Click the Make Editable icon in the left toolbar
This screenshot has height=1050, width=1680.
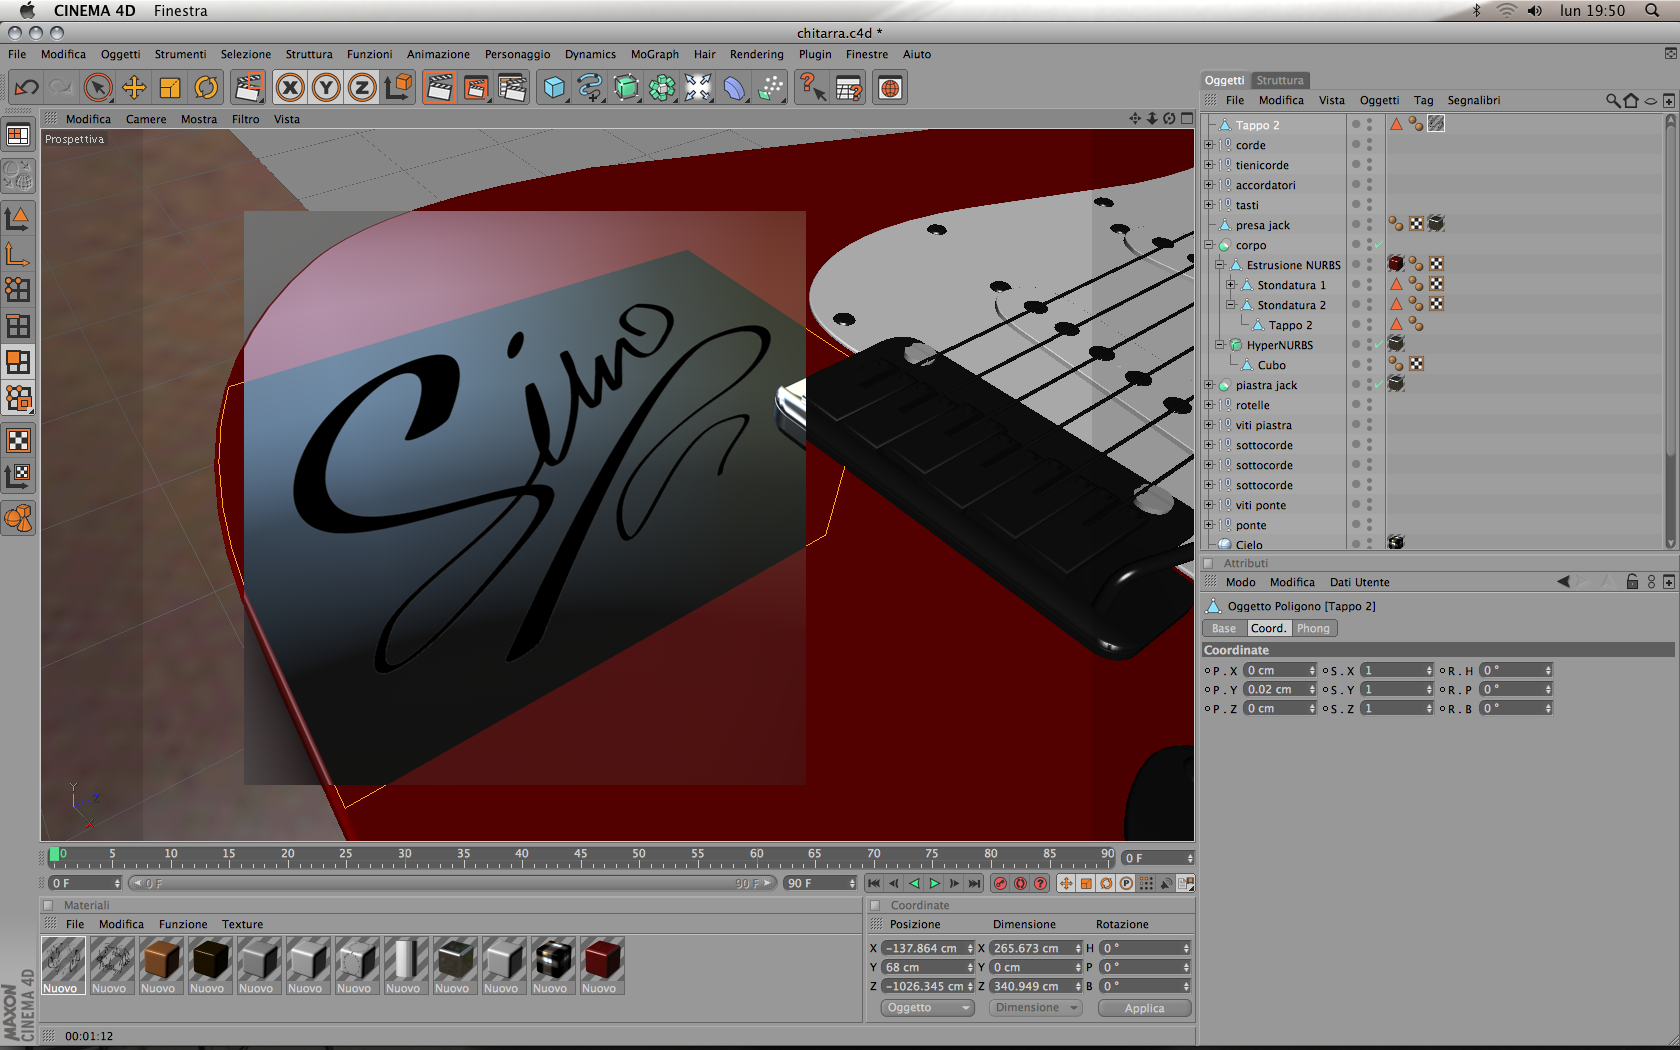click(18, 177)
